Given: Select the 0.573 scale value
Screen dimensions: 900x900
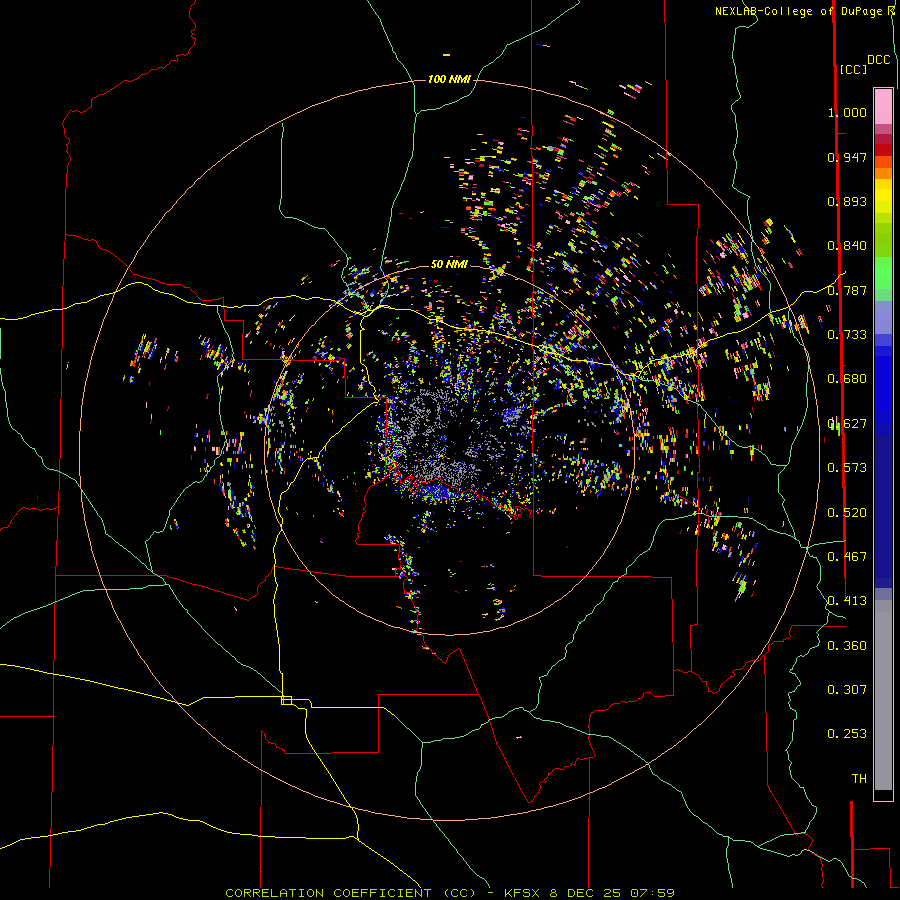Looking at the screenshot, I should (847, 468).
